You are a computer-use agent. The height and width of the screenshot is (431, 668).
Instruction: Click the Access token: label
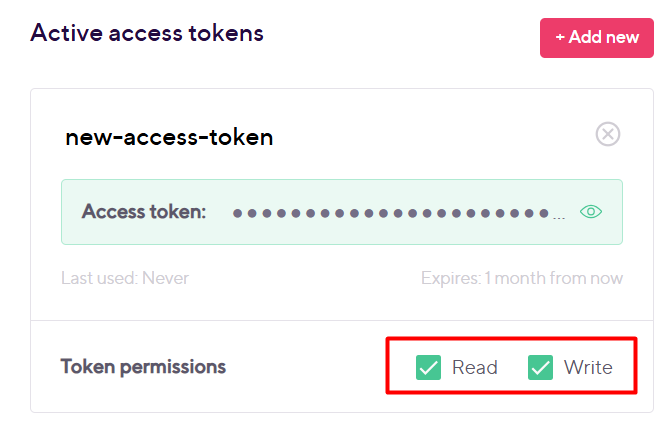144,212
